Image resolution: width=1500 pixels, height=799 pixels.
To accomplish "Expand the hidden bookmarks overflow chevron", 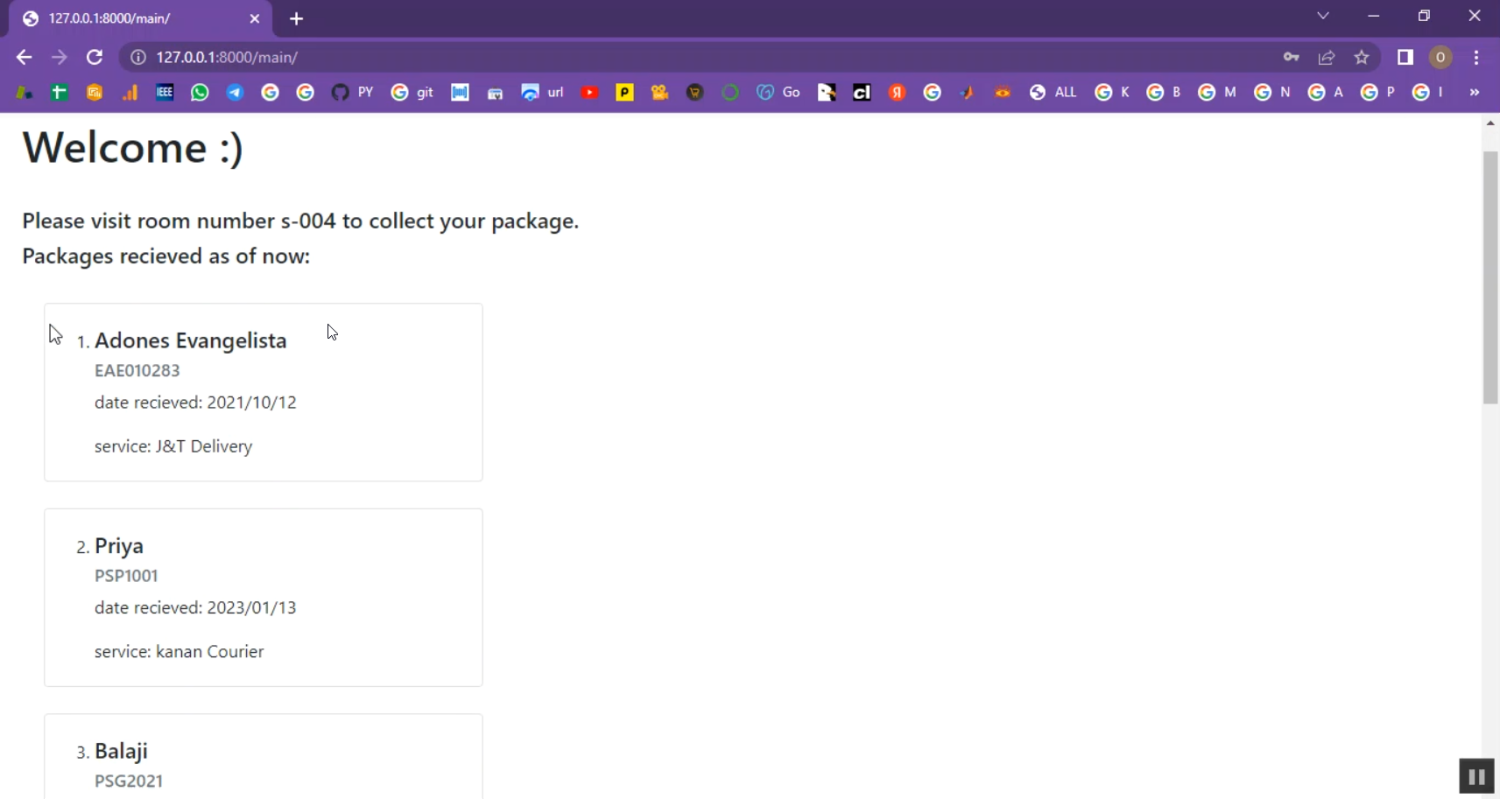I will pos(1474,92).
